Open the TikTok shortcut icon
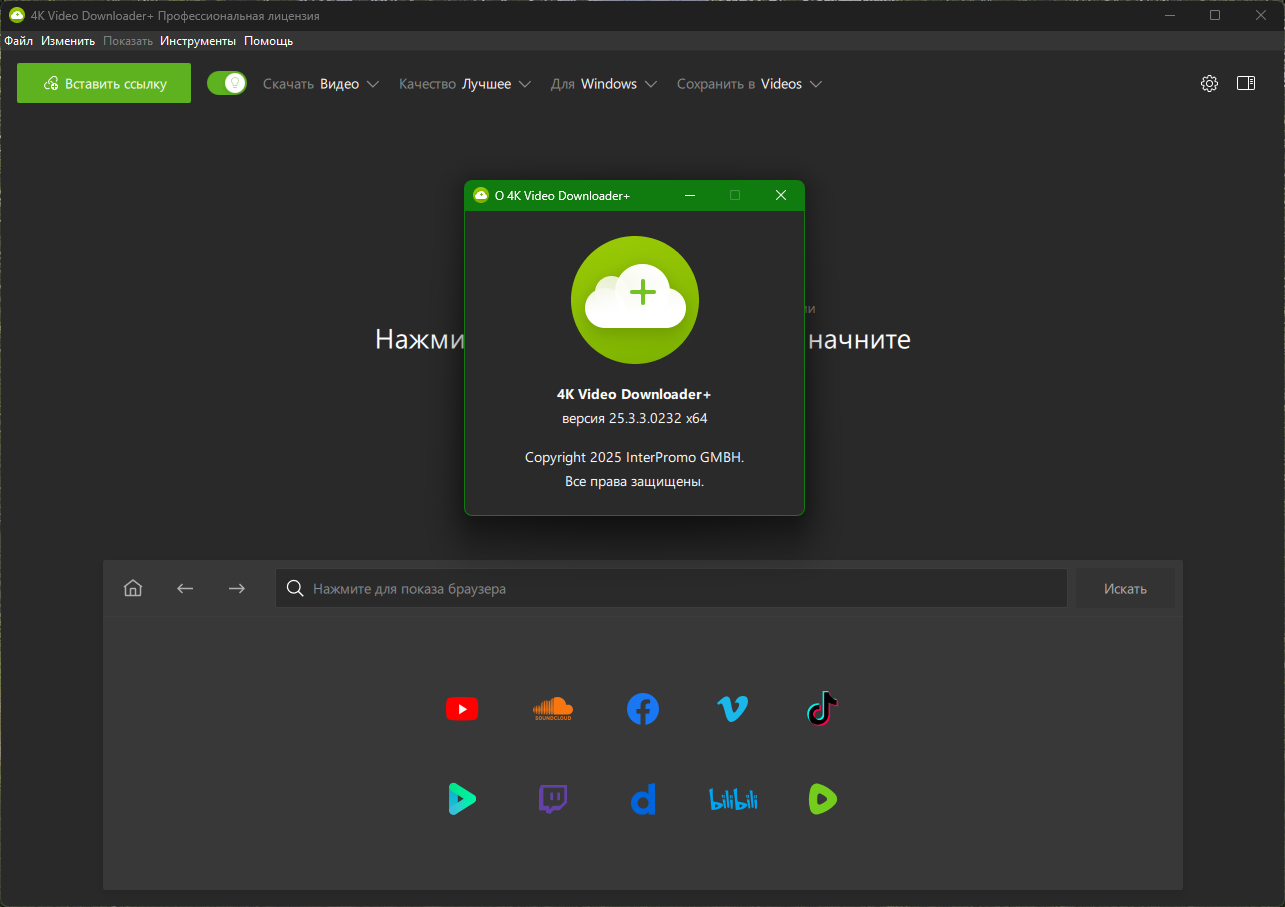Screen dimensions: 1285x907 [822, 709]
